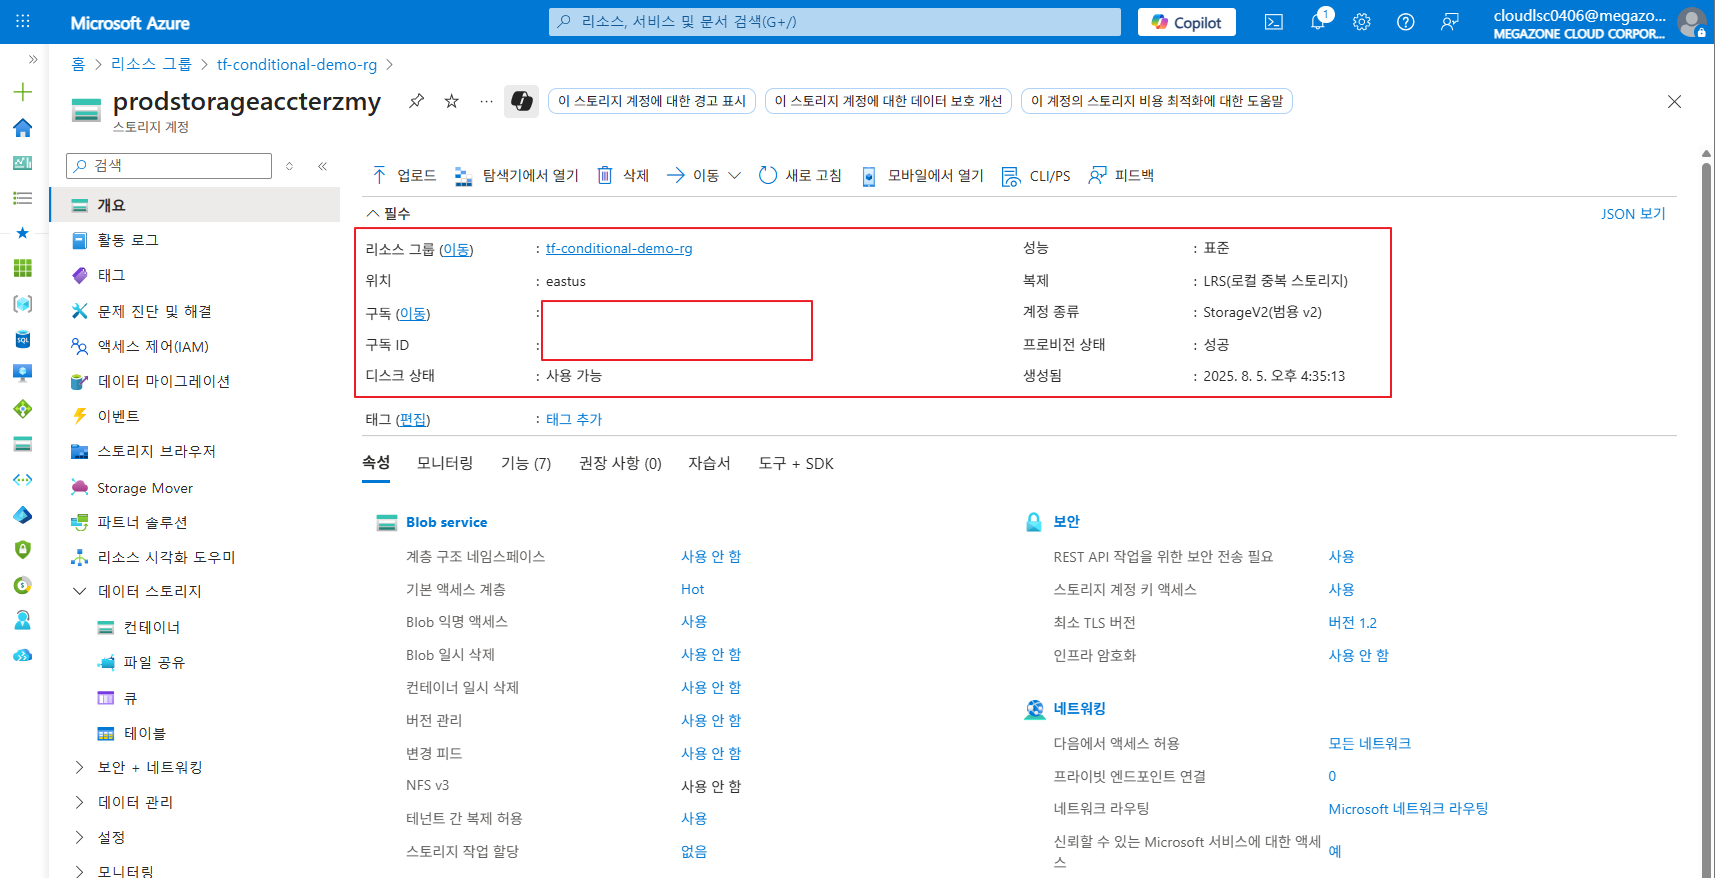The image size is (1715, 878).
Task: Expand the 모니터링 group in sidebar
Action: point(79,871)
